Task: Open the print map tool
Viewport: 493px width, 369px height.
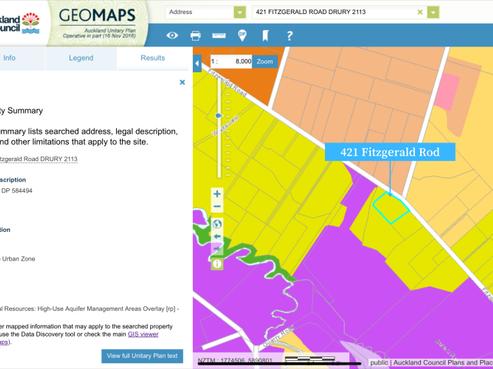Action: 195,35
